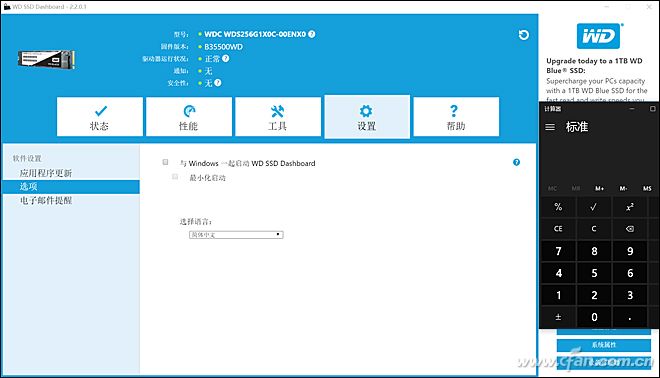Select the 设置 settings tab

[367, 117]
